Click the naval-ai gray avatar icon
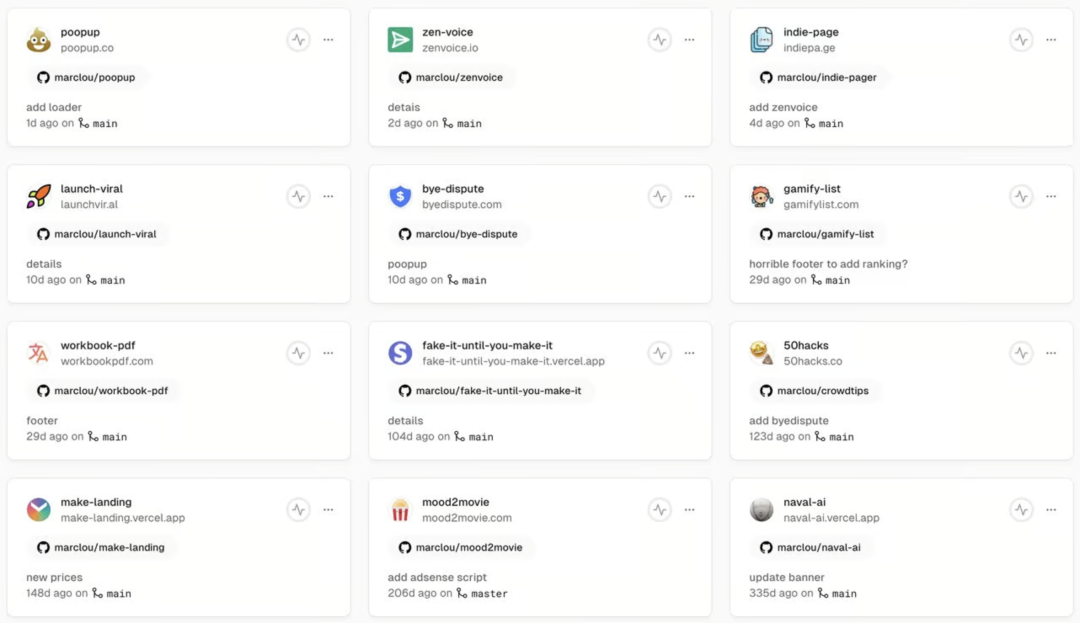 coord(761,509)
